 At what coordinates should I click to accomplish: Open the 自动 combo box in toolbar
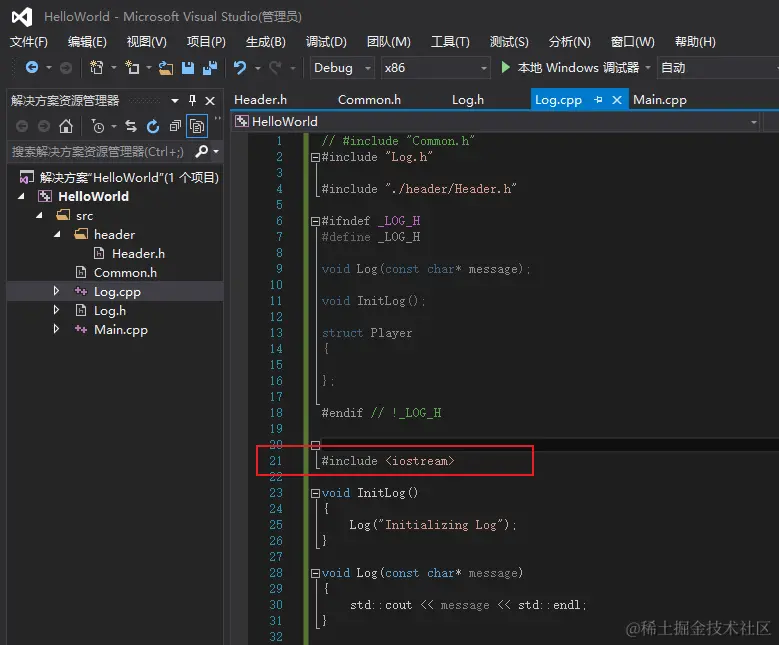coord(718,68)
